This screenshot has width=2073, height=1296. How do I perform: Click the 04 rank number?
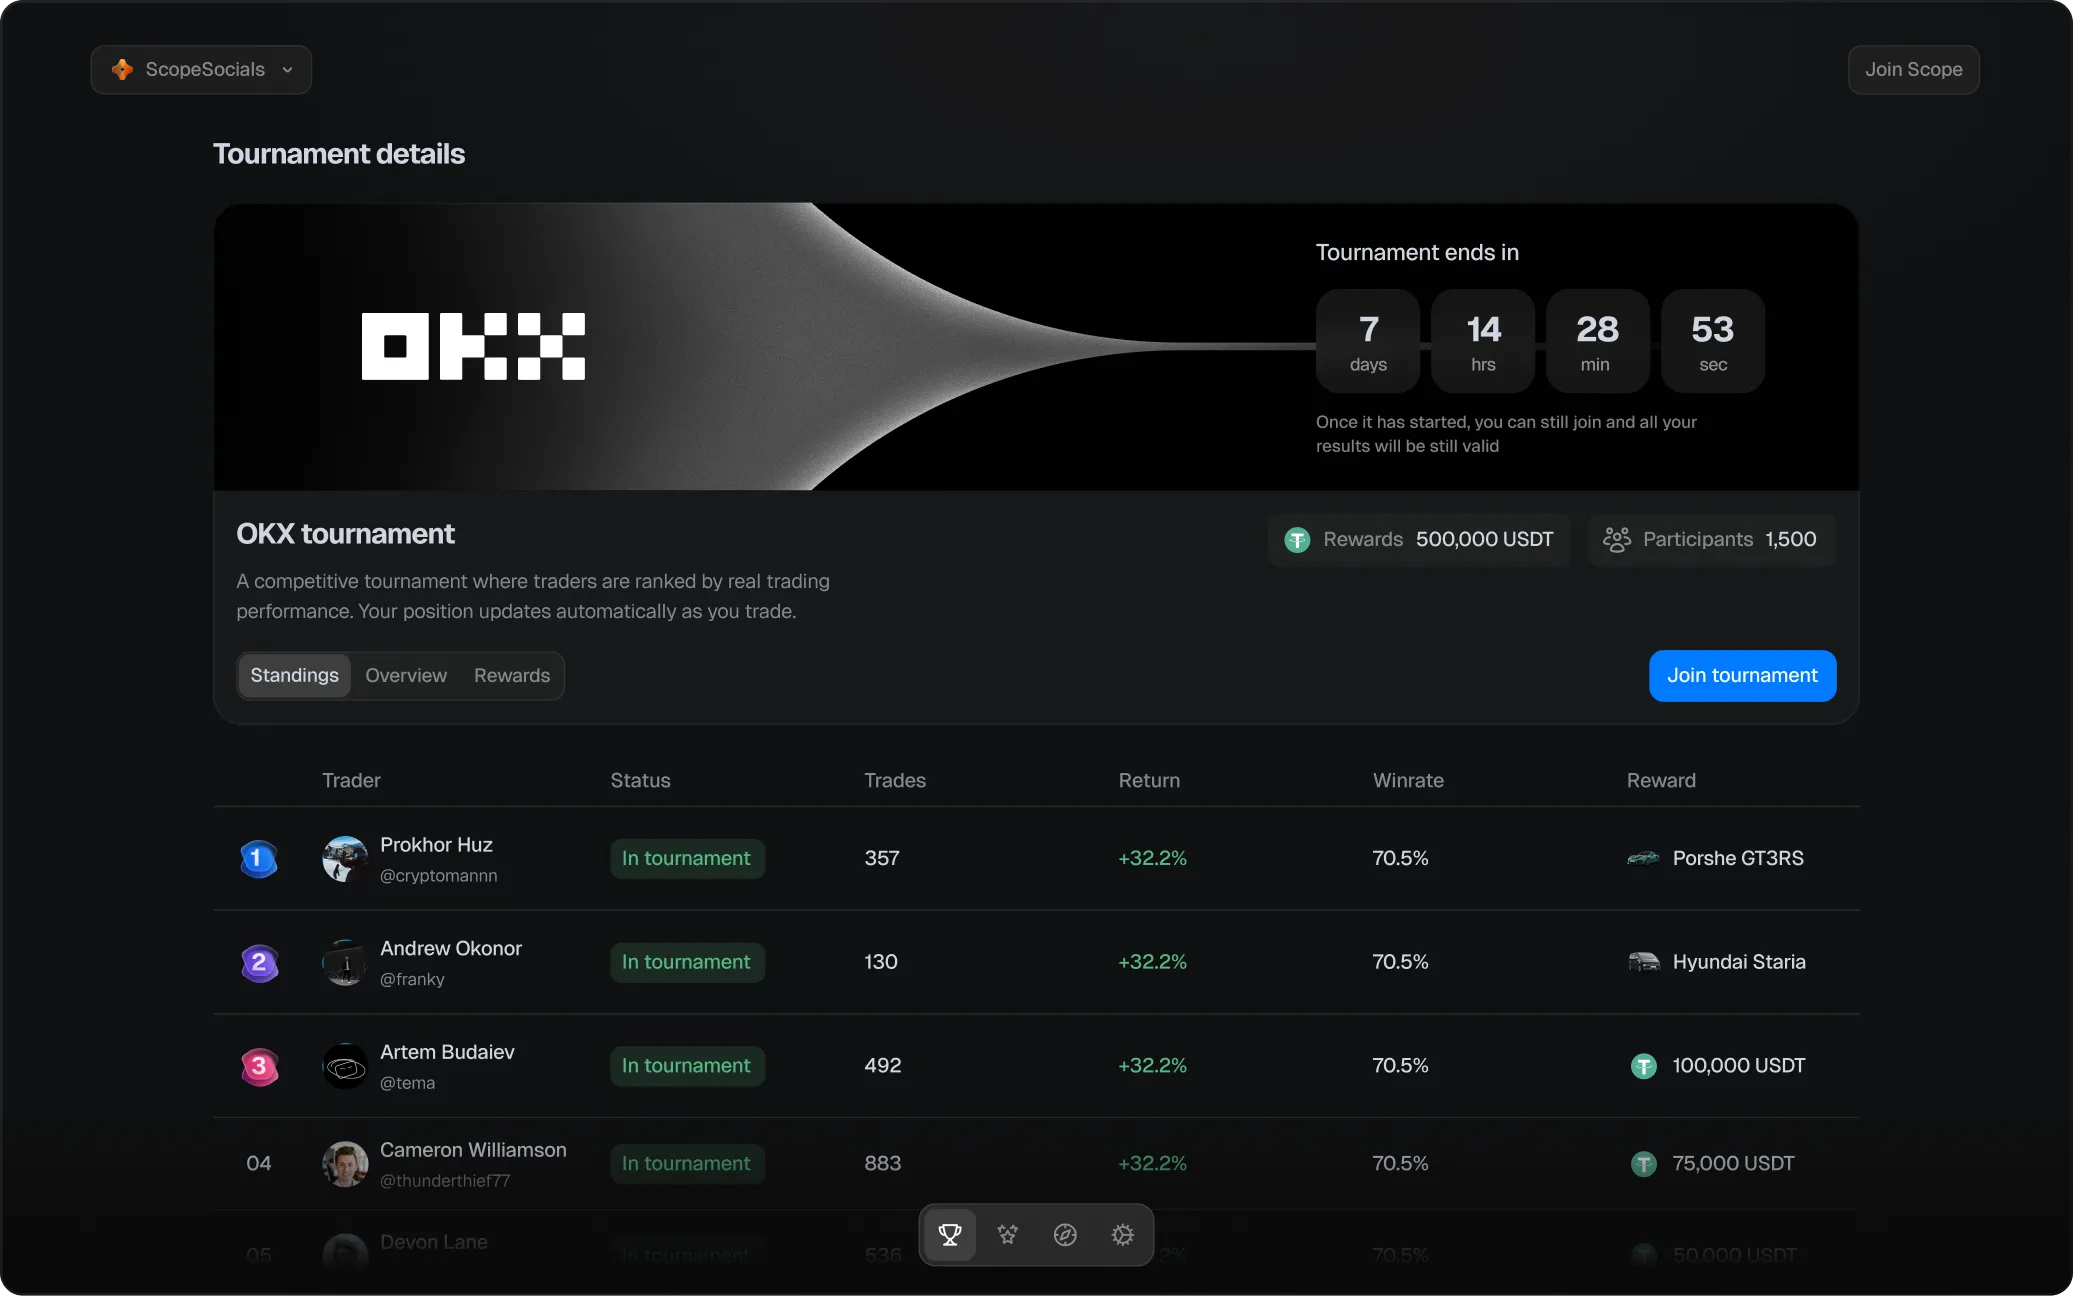pyautogui.click(x=258, y=1164)
